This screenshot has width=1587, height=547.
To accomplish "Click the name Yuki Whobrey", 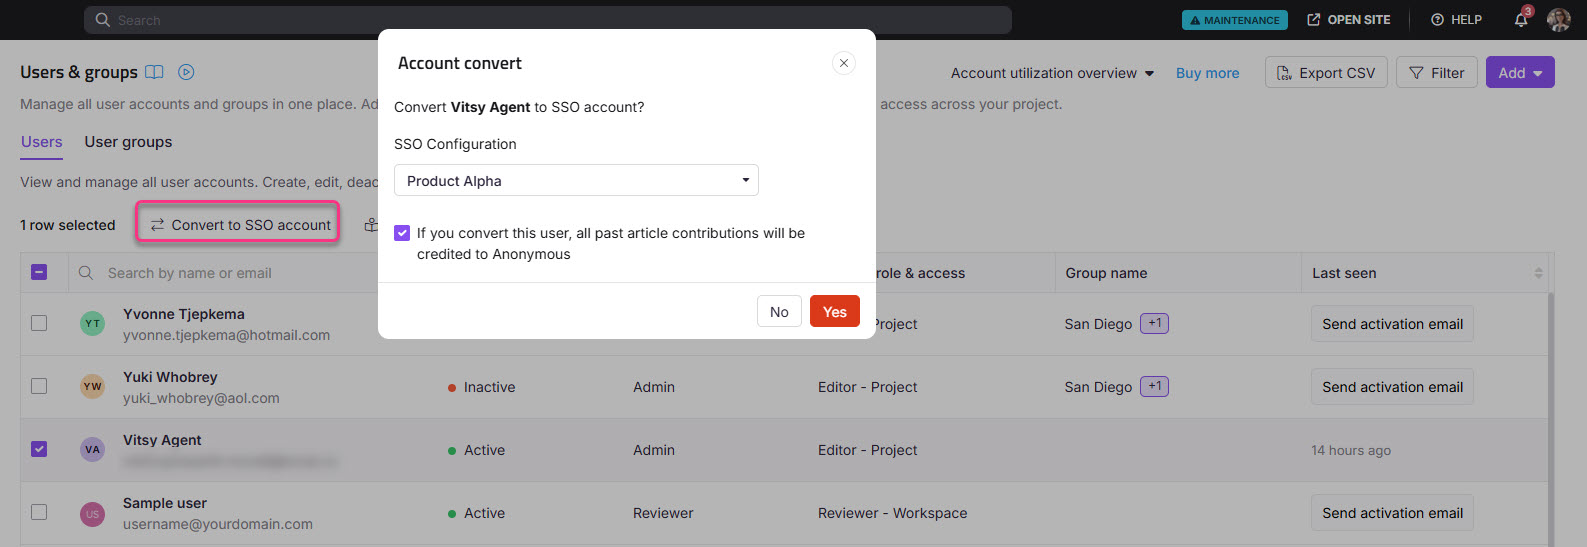I will point(170,377).
